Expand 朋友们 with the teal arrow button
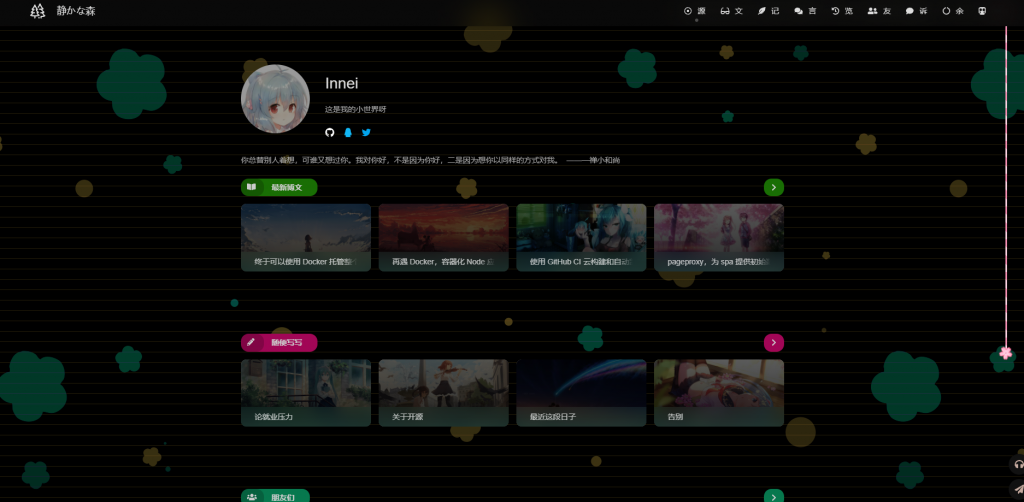This screenshot has width=1024, height=502. (x=774, y=496)
